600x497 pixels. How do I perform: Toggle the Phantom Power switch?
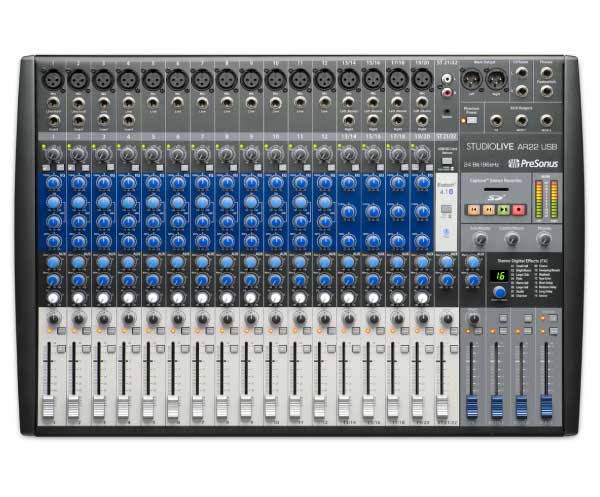click(x=472, y=120)
